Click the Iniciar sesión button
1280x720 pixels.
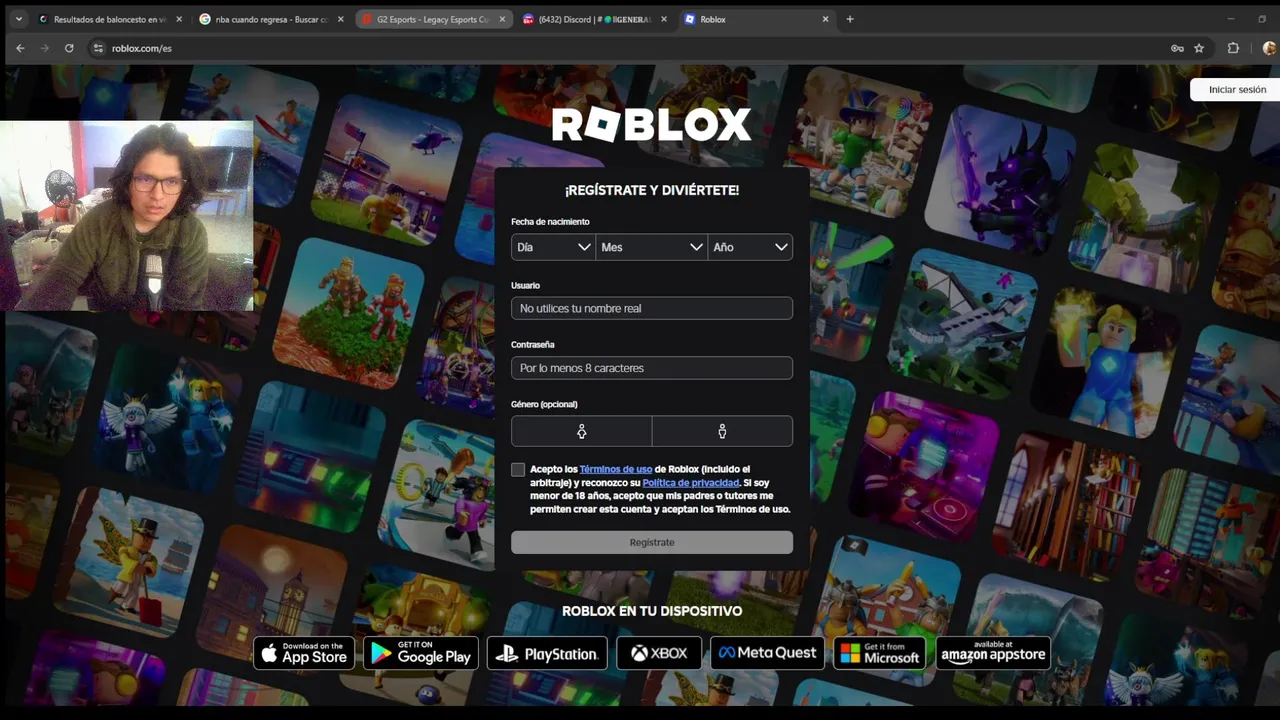coord(1237,89)
